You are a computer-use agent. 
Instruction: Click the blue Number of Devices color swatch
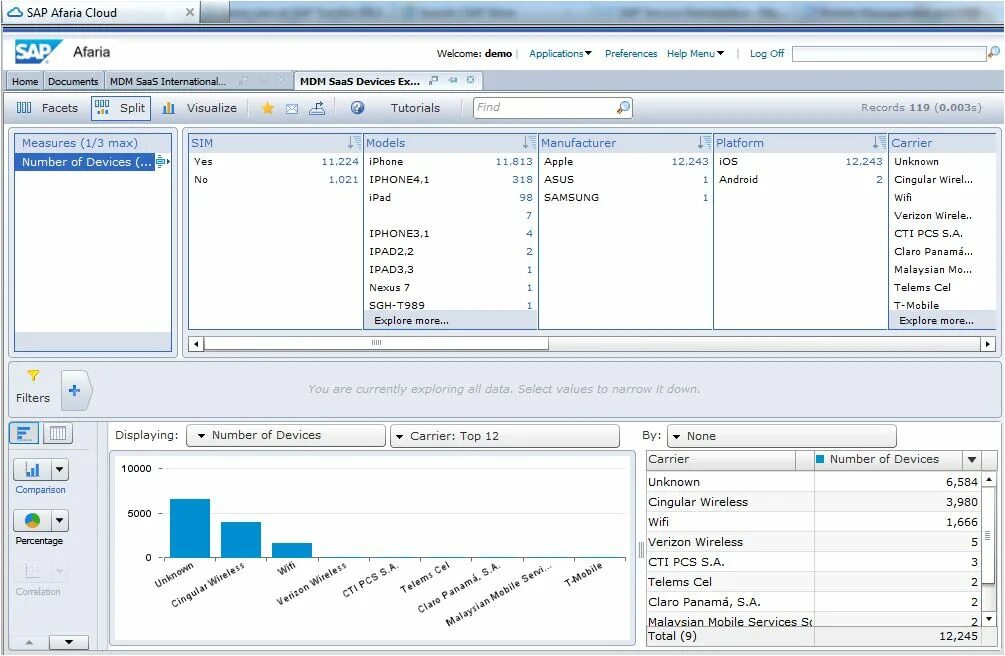(x=820, y=459)
